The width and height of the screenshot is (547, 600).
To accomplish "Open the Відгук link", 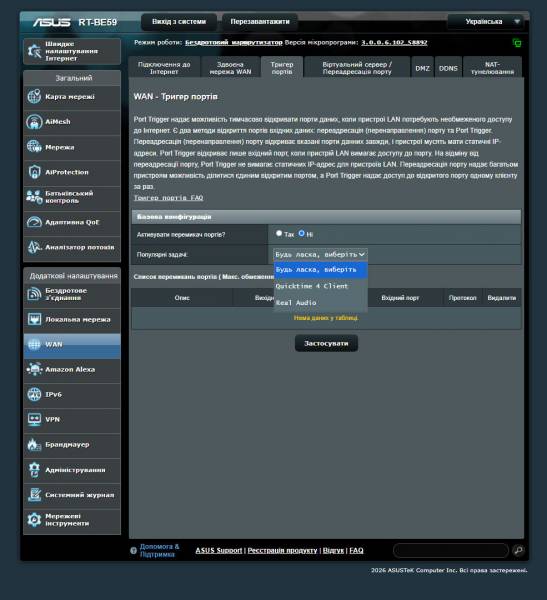I will pos(333,550).
